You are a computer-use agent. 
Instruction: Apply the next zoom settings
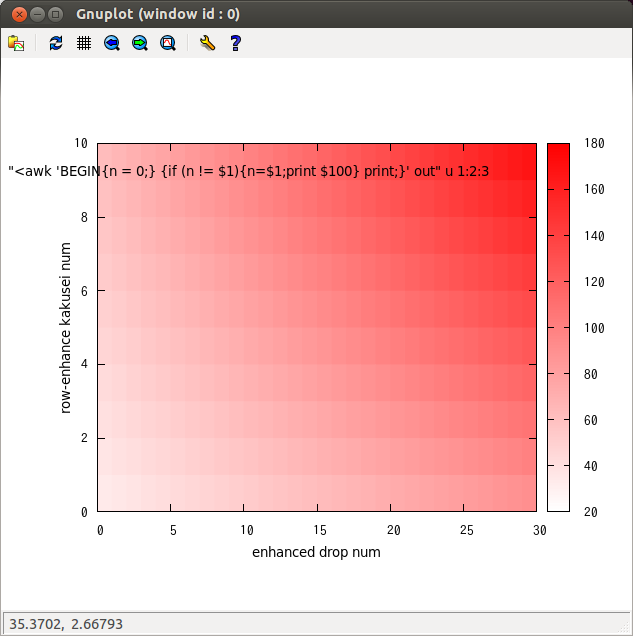point(140,43)
